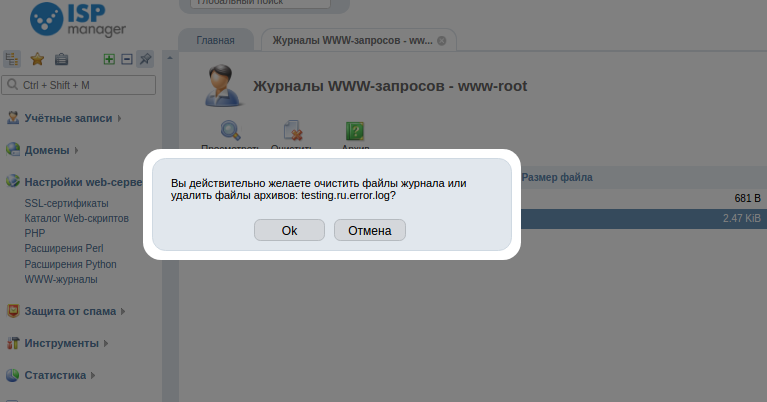Click the Статистика pie chart icon
This screenshot has width=767, height=402.
[x=13, y=375]
